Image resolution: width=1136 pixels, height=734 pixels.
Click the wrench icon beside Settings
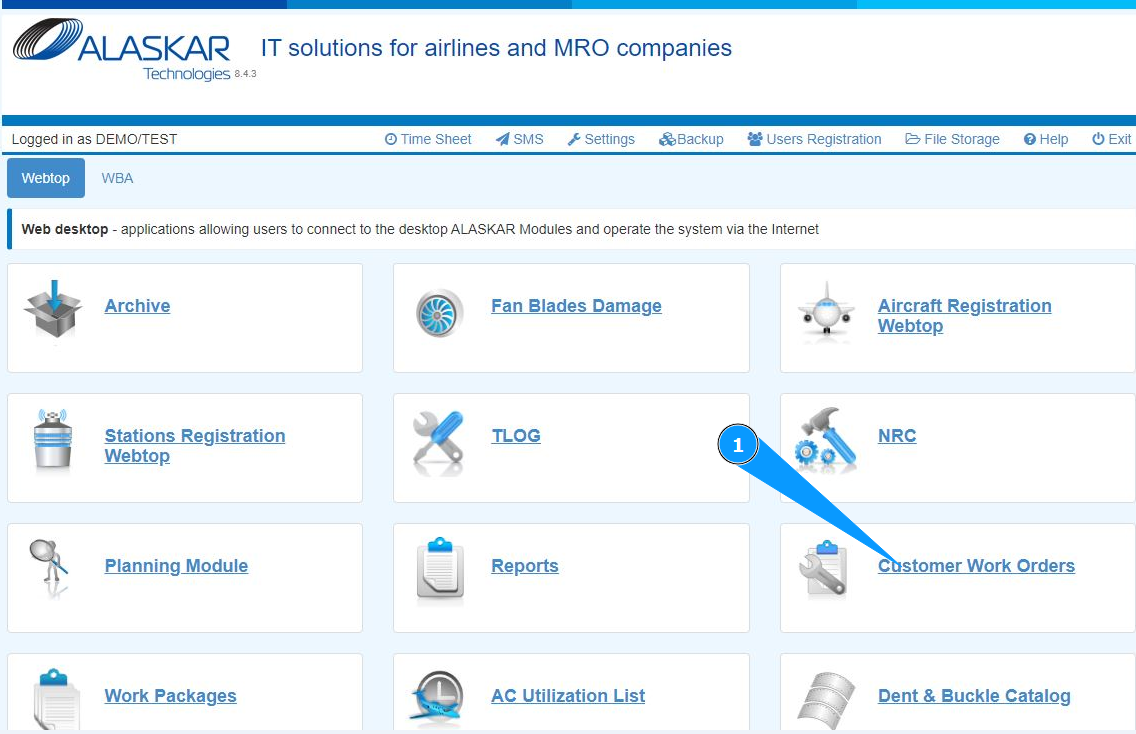[x=574, y=139]
